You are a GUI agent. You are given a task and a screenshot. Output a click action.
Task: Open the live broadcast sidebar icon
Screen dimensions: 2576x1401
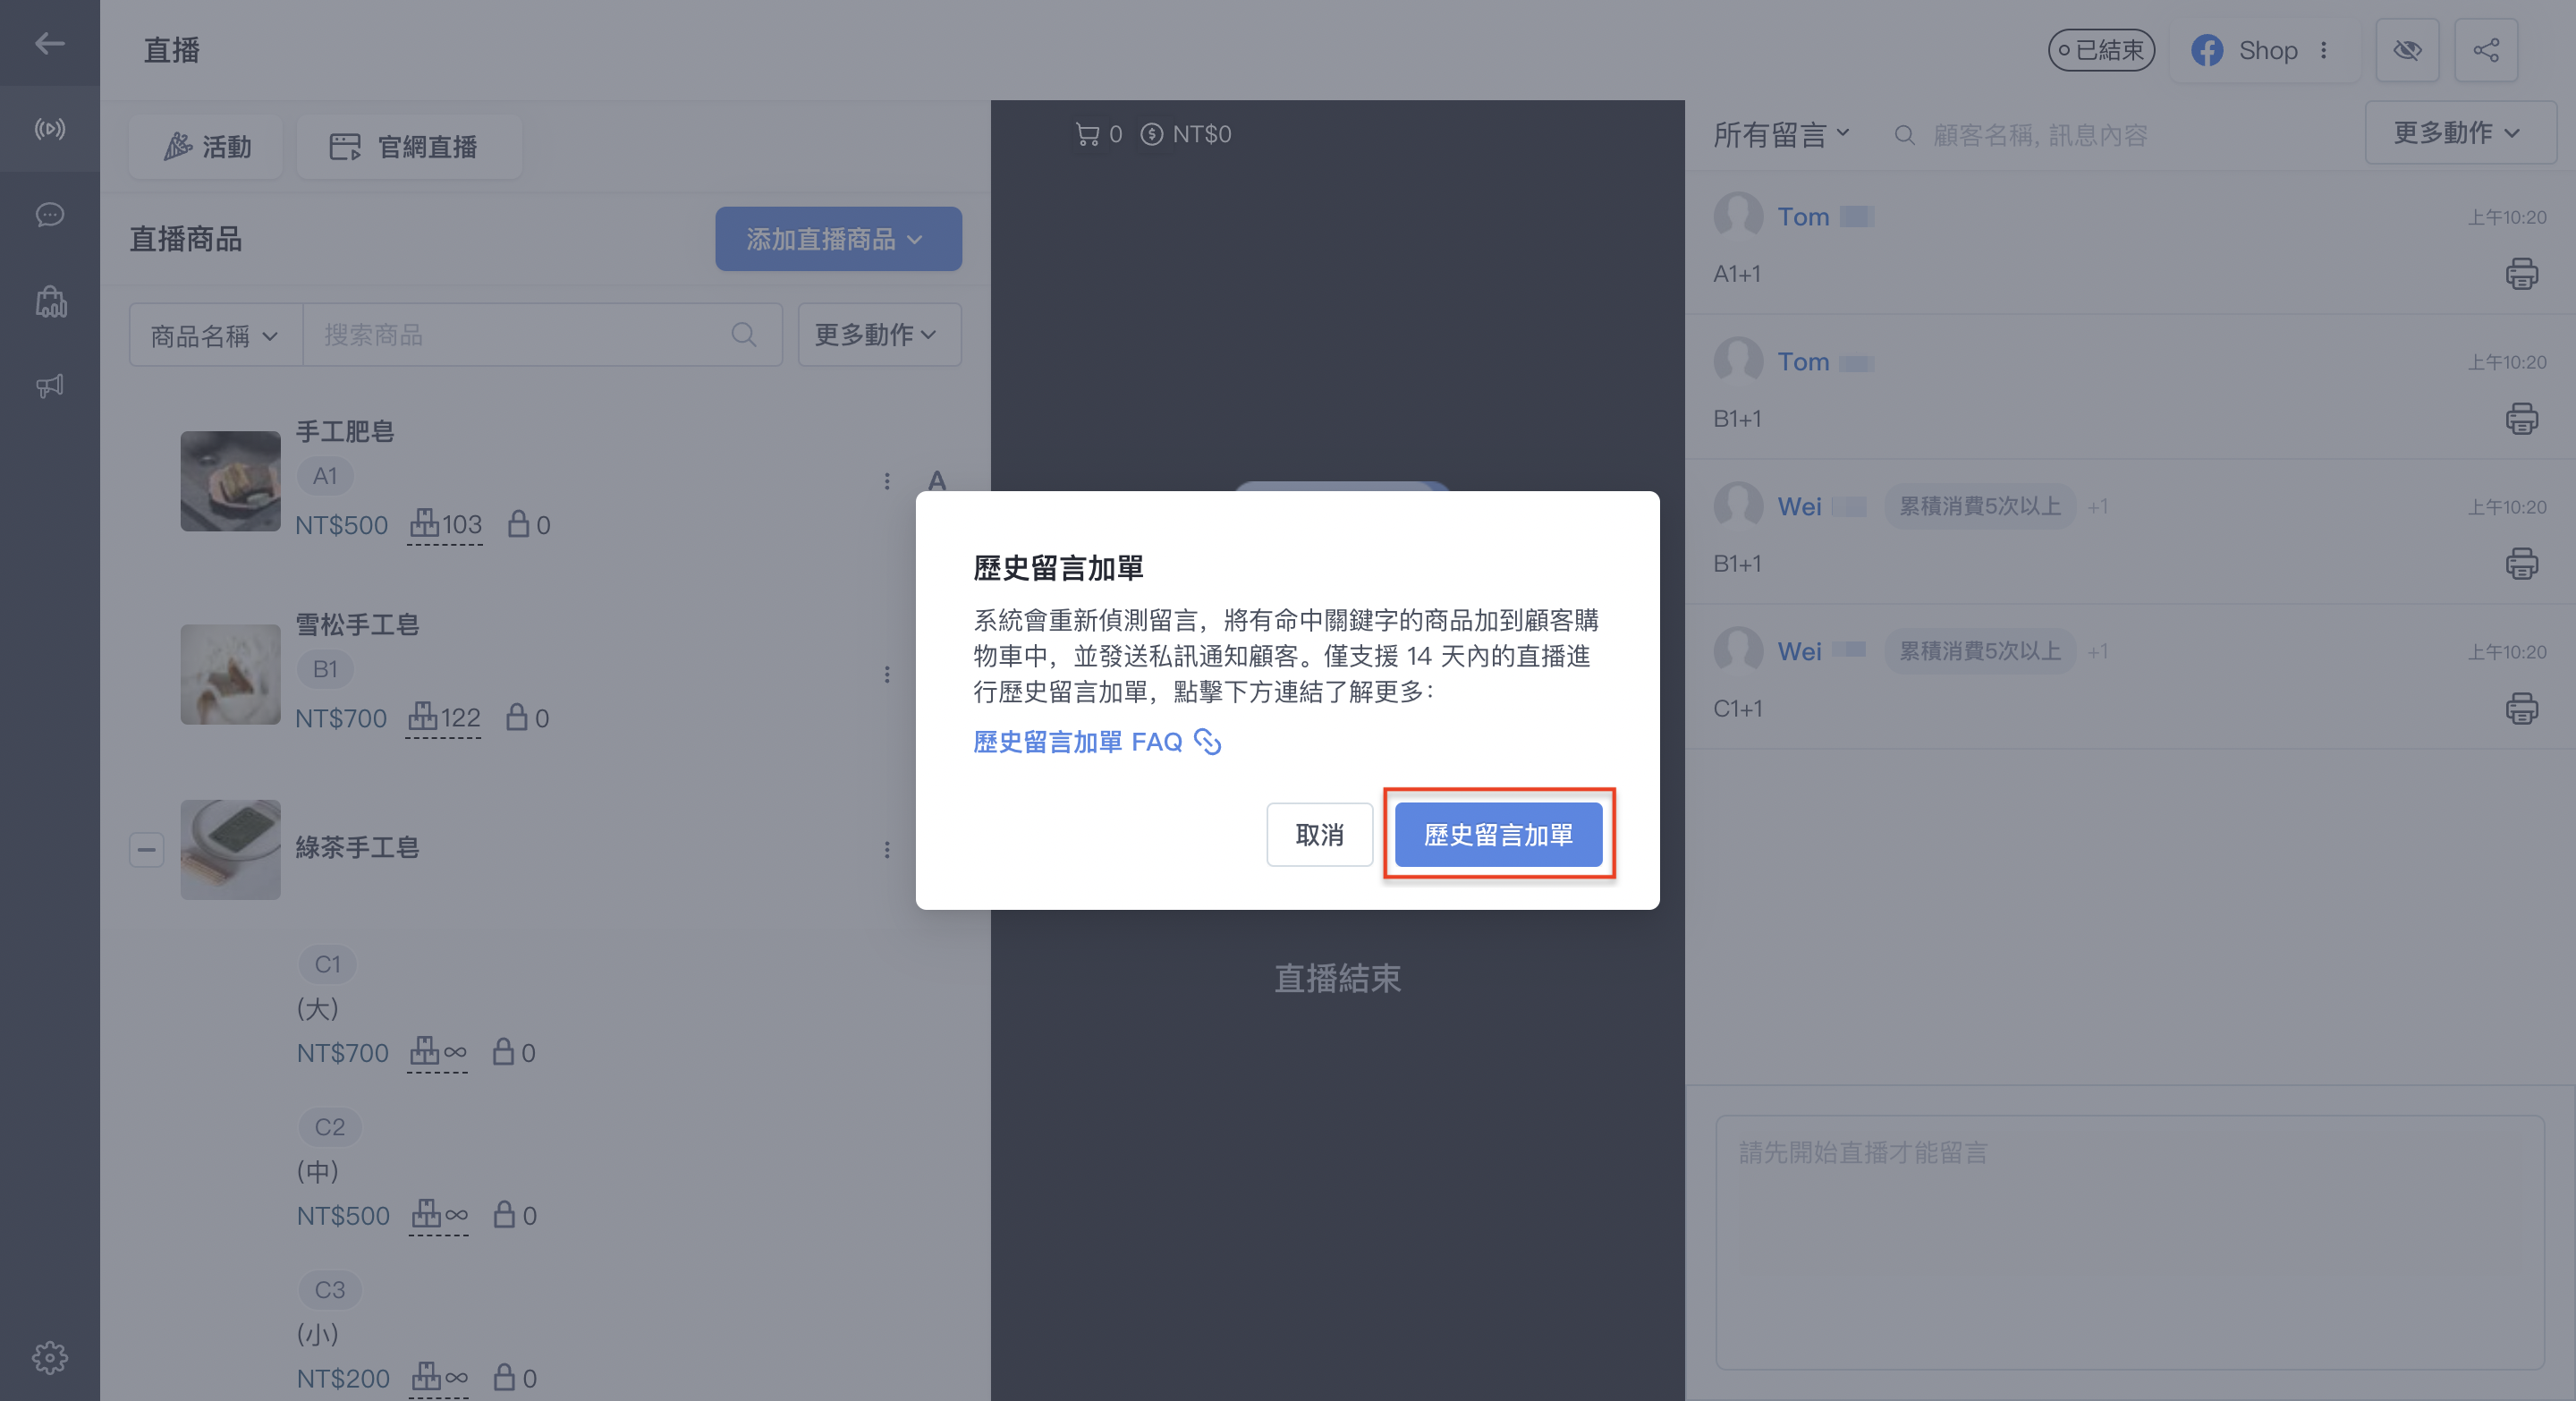(x=49, y=129)
